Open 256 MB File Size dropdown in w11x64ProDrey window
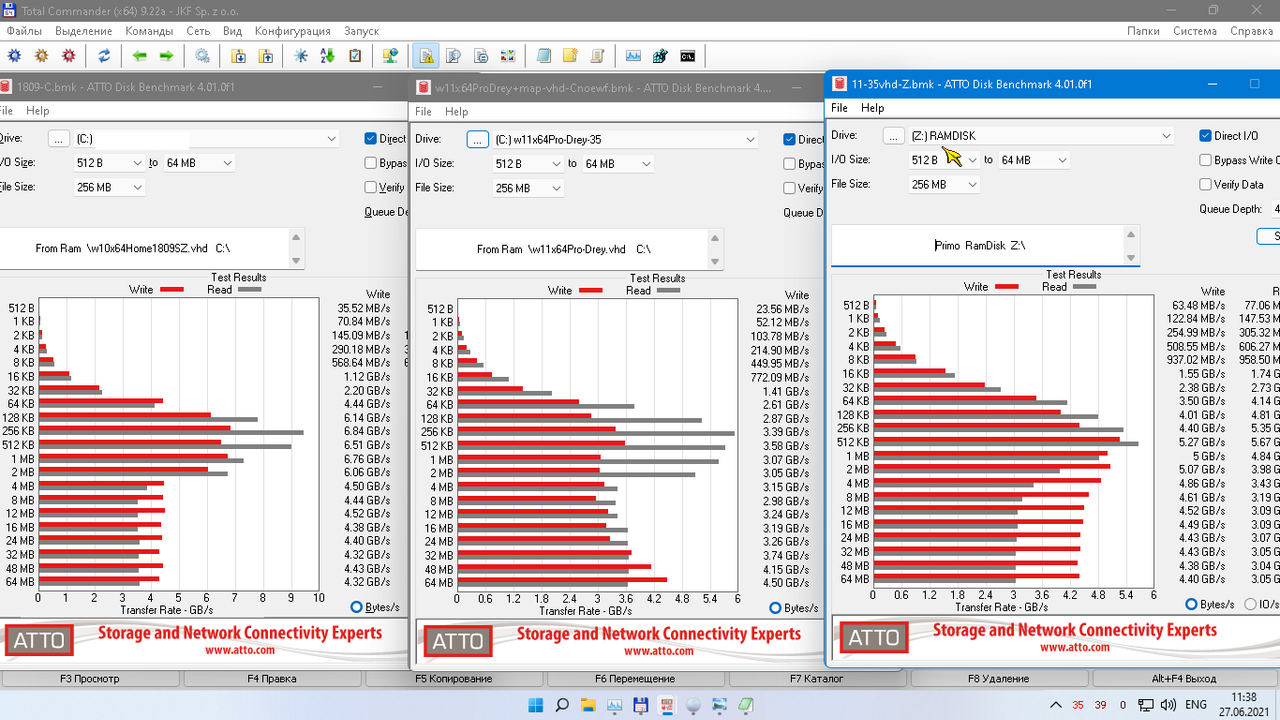 coord(528,188)
